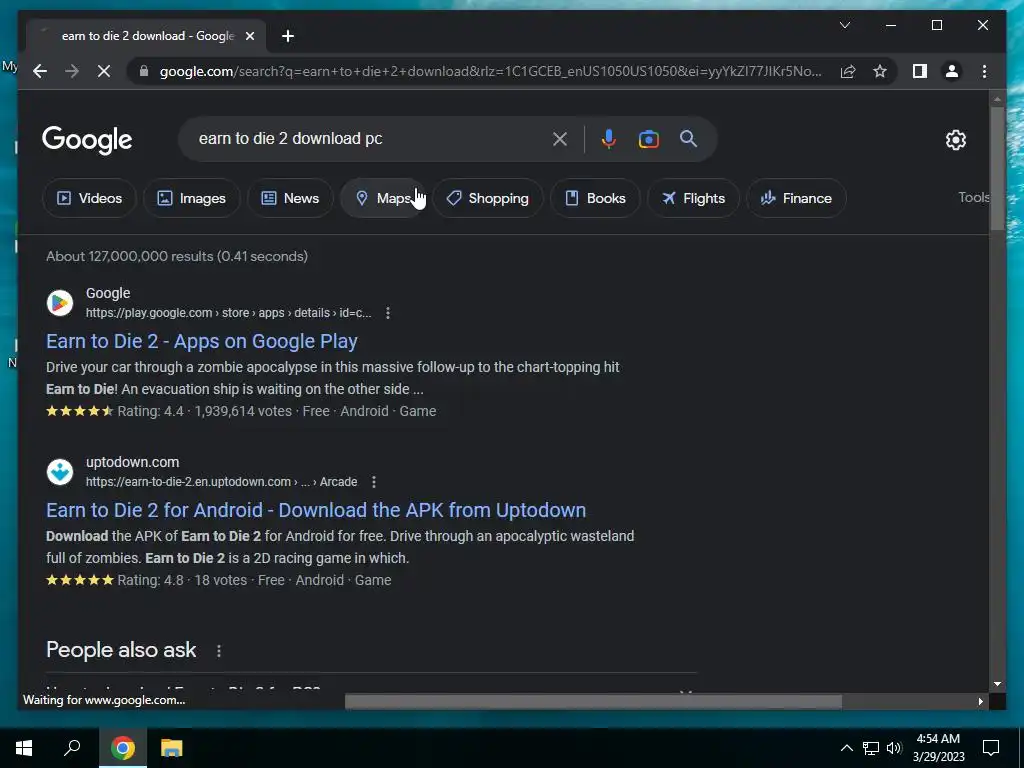Open Google quick settings gear
The height and width of the screenshot is (768, 1024).
pos(955,140)
